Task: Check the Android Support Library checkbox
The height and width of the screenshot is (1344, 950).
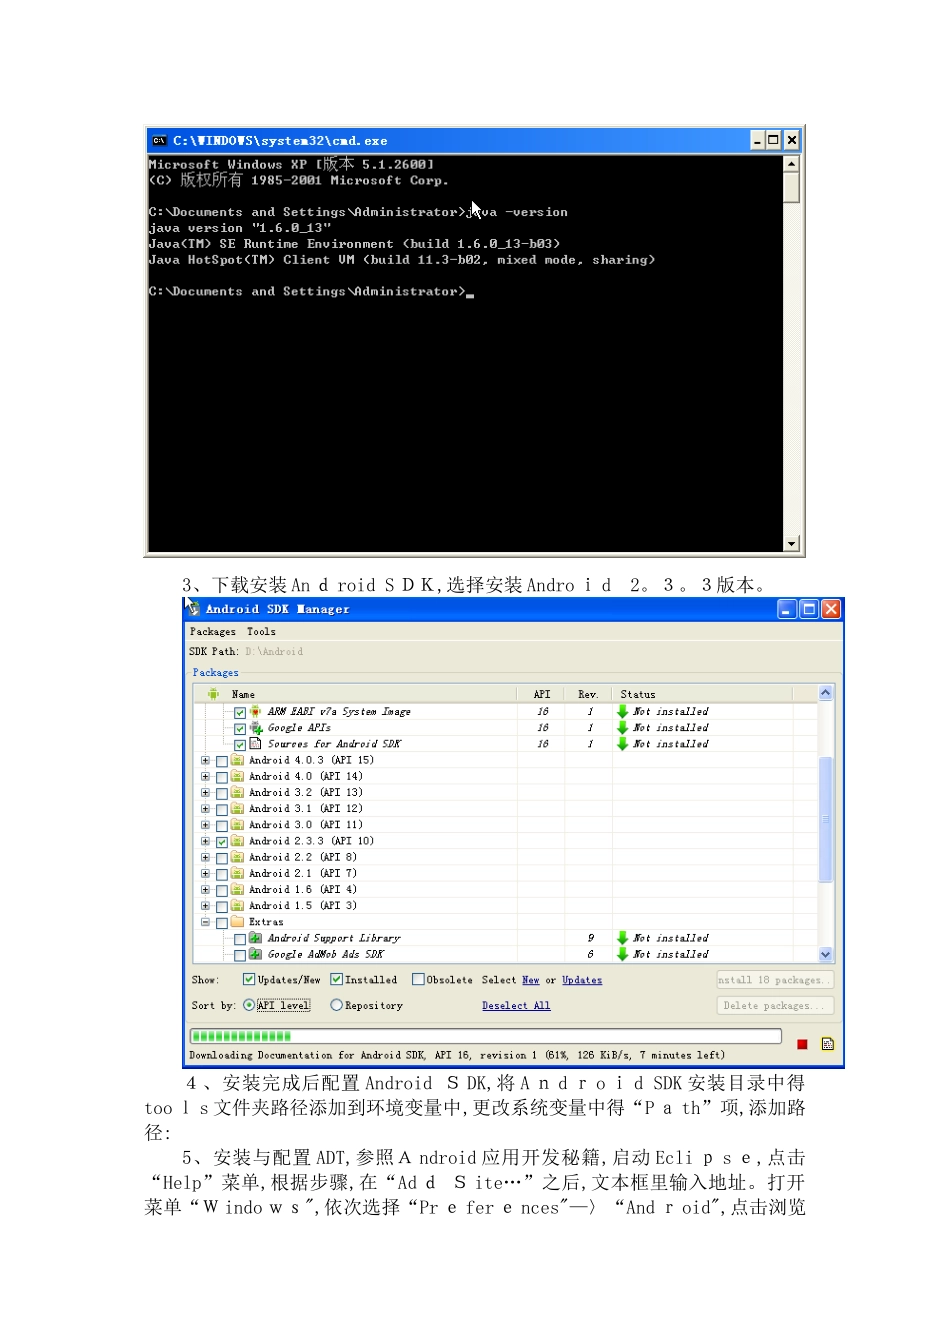Action: (x=240, y=939)
